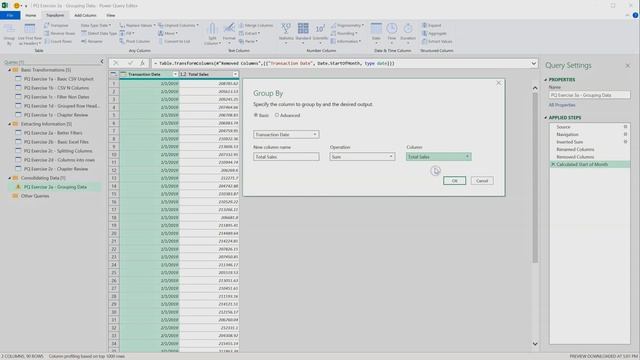Switch to the View ribbon tab
Viewport: 640px width, 360px height.
[111, 15]
